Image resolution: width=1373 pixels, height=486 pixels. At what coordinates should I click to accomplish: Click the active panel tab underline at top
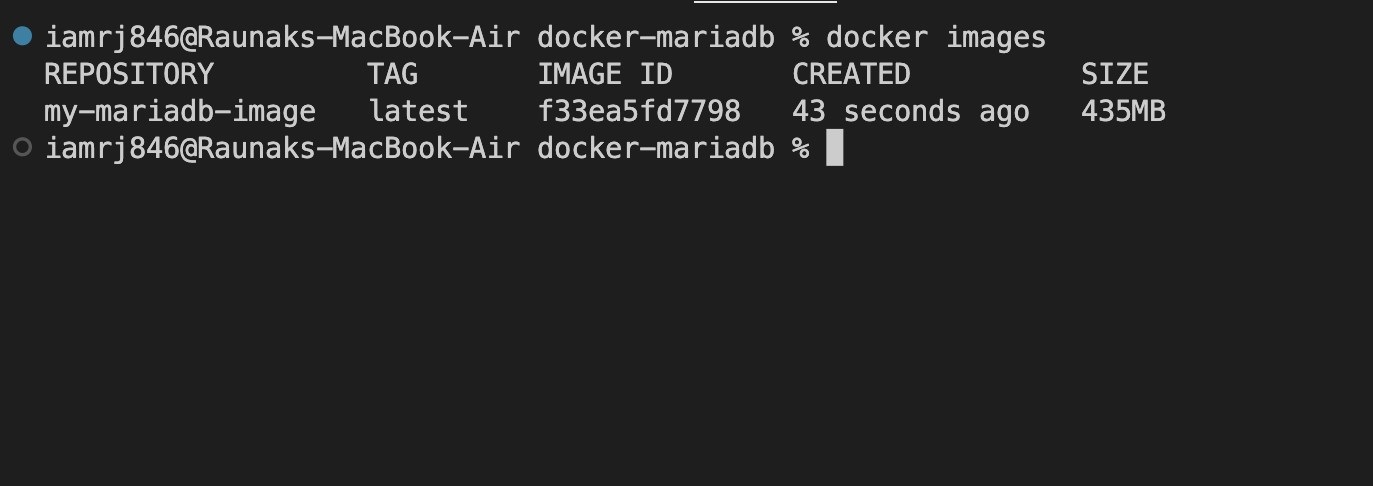(x=751, y=2)
